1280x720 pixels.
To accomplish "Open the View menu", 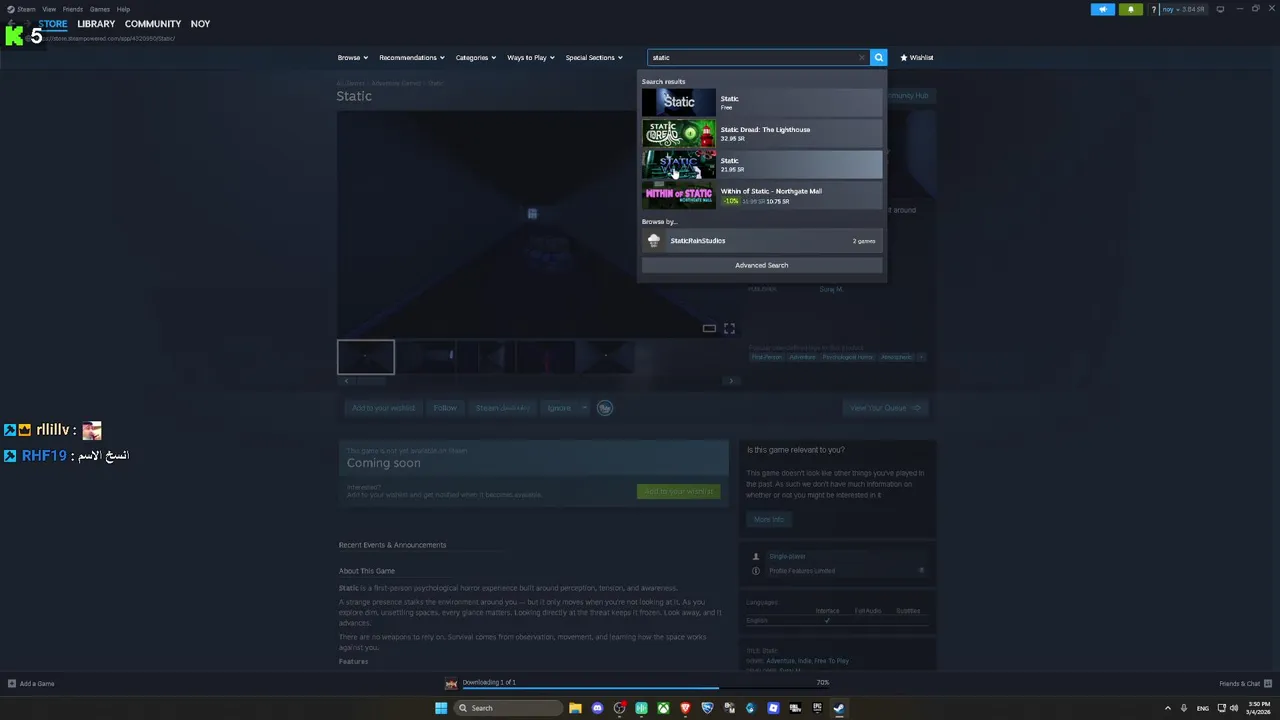I will pyautogui.click(x=49, y=9).
